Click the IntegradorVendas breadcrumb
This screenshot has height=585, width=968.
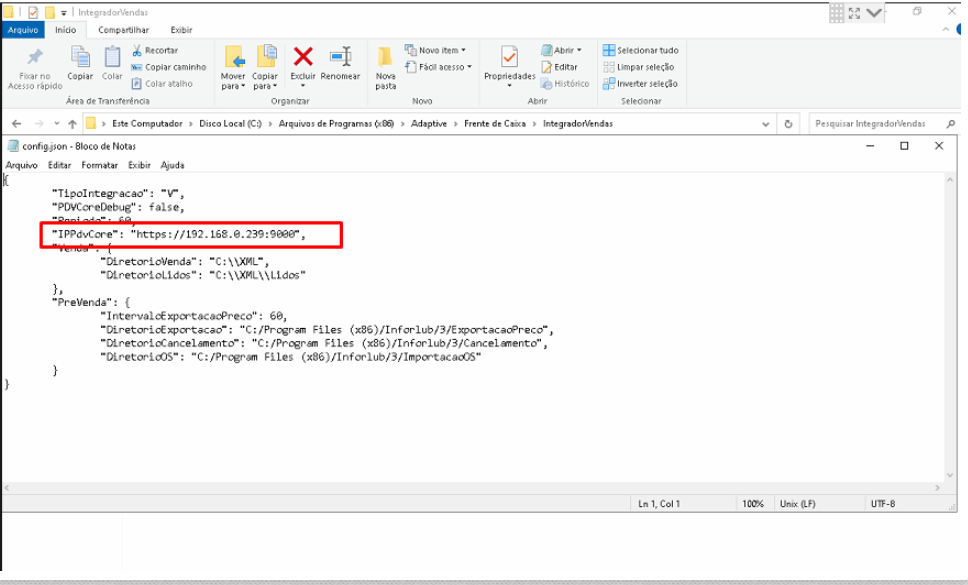tap(578, 123)
